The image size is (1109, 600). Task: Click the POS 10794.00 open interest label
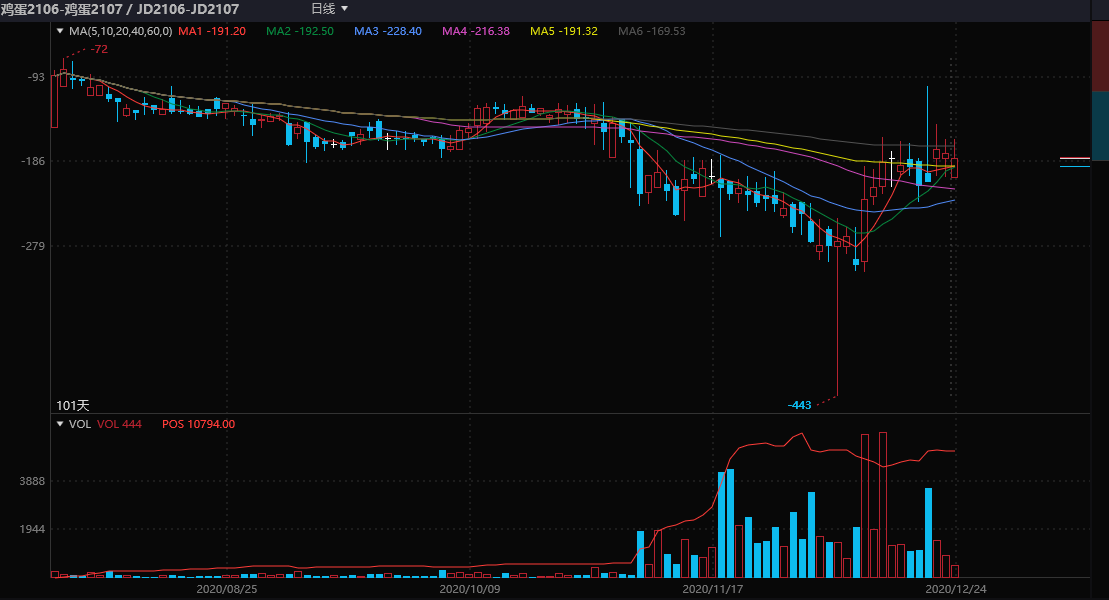(198, 424)
